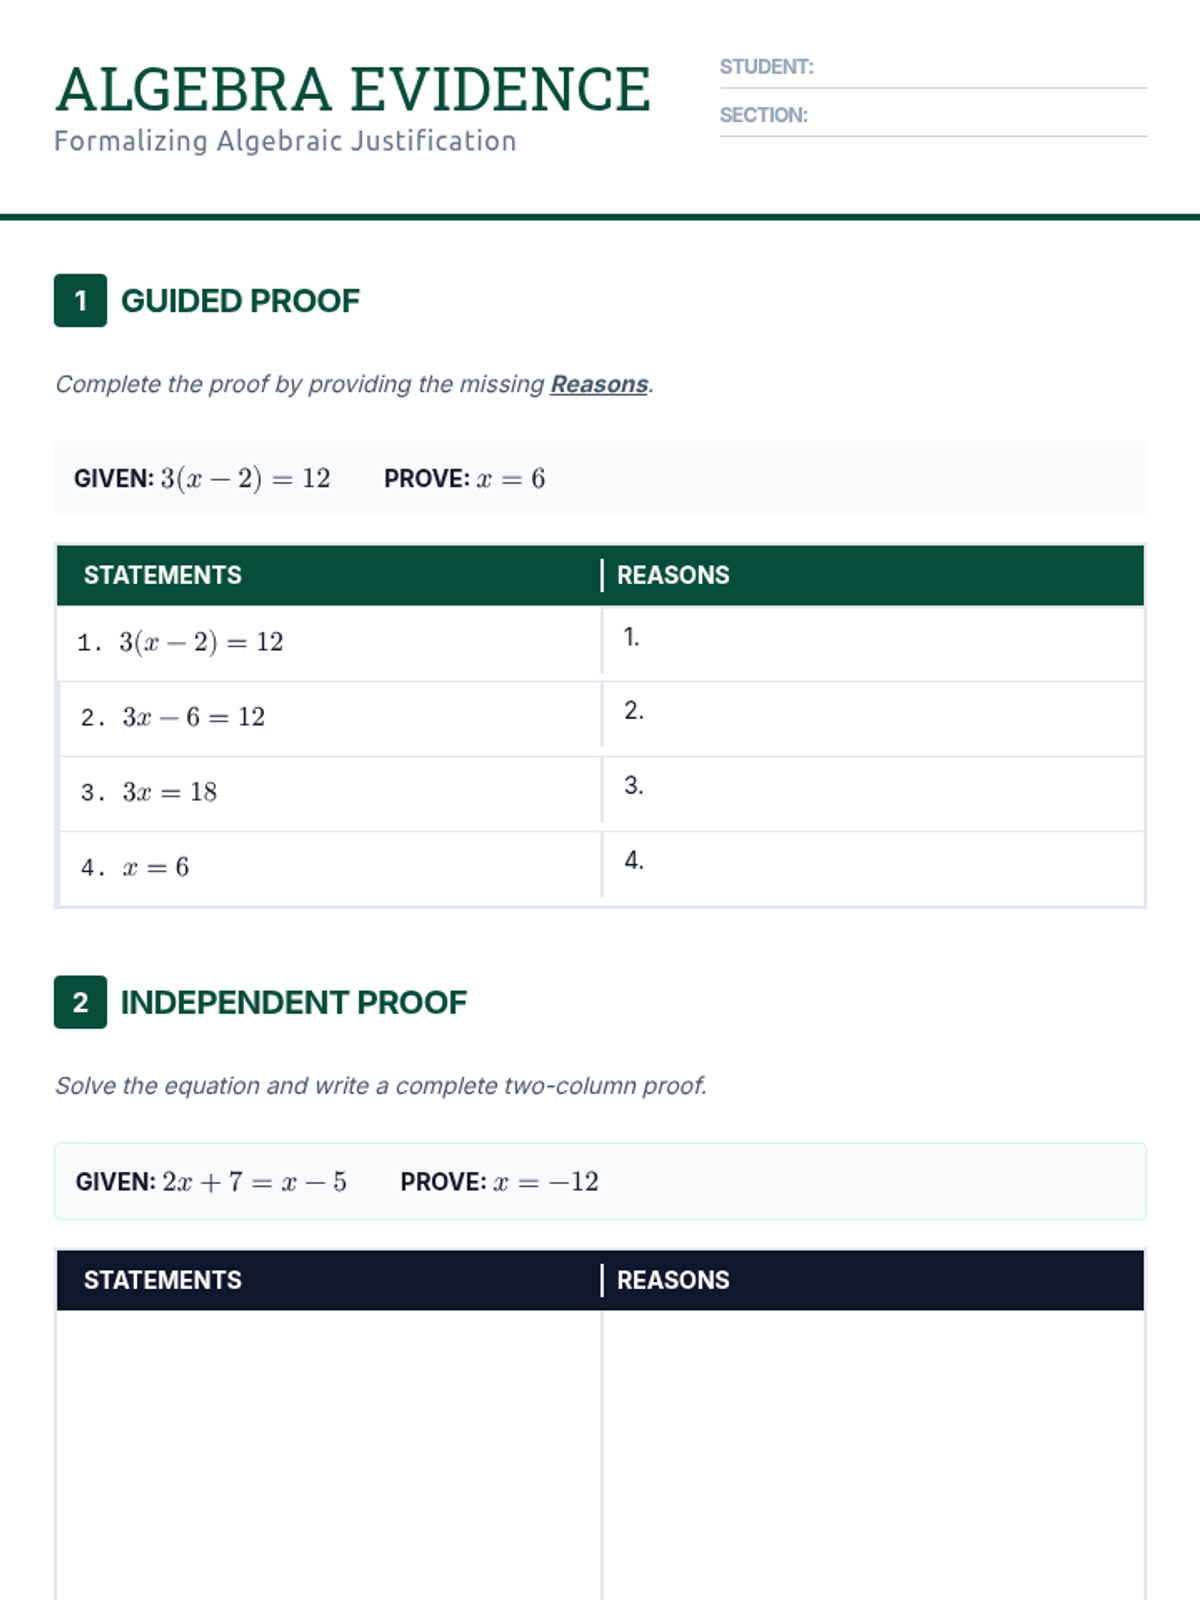This screenshot has height=1600, width=1200.
Task: Click reason cell 2 in guided proof
Action: pos(872,716)
